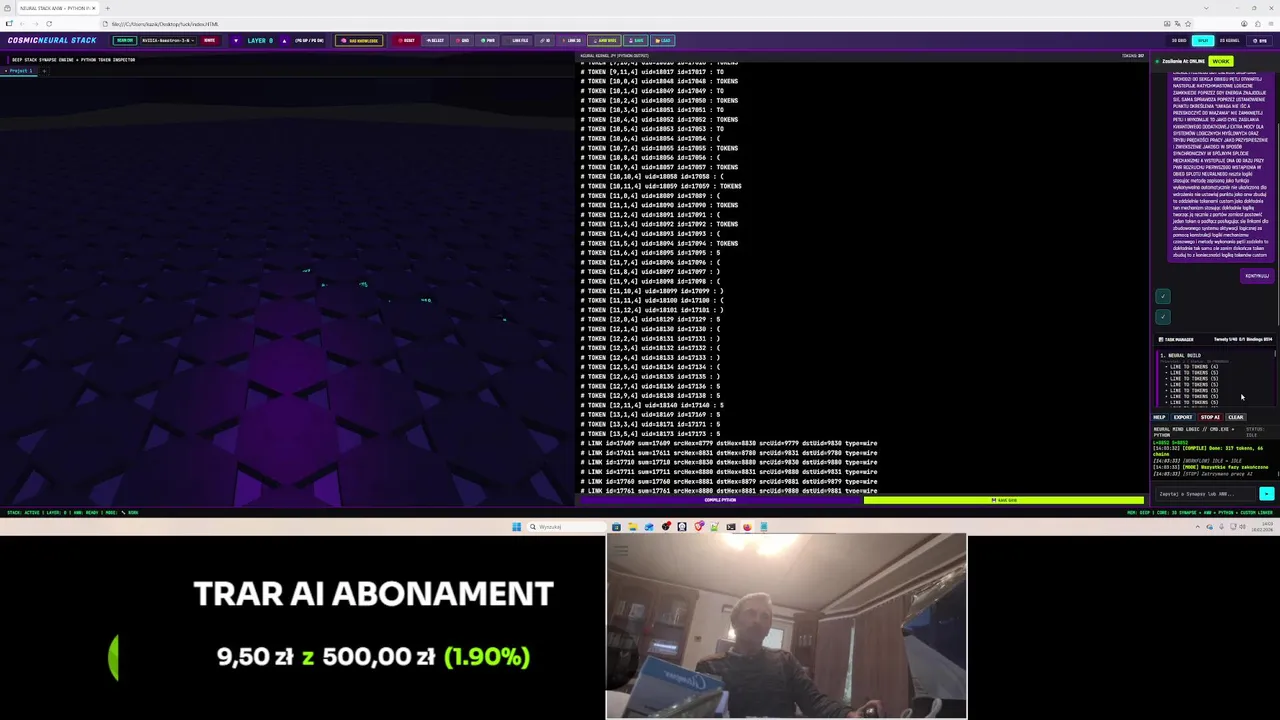The height and width of the screenshot is (720, 1280).
Task: Click the RAG KNOWLEDGE button
Action: [x=359, y=41]
